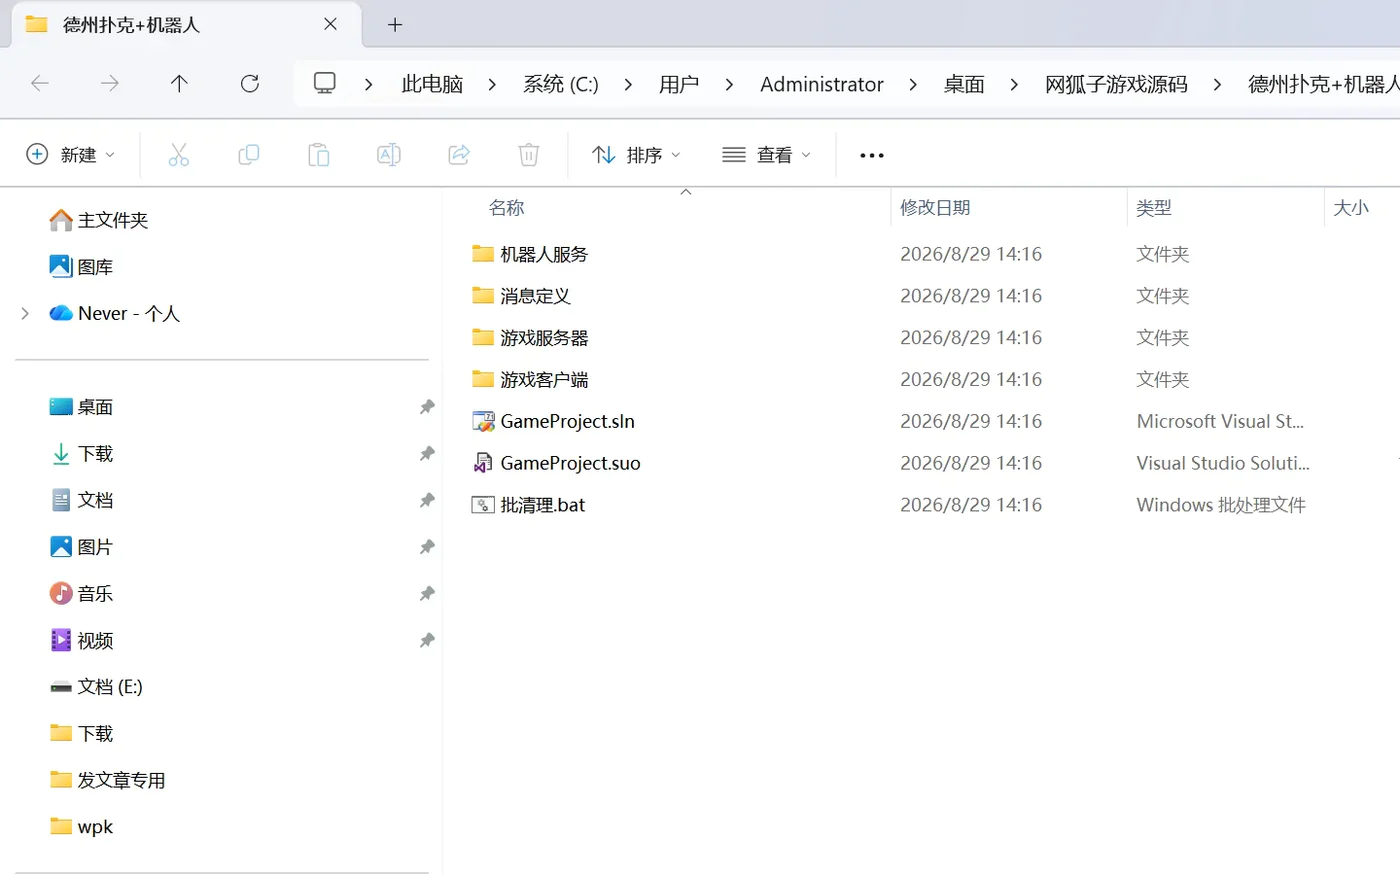Click the 游戏服务器 folder icon
Viewport: 1400px width, 875px height.
pos(483,338)
